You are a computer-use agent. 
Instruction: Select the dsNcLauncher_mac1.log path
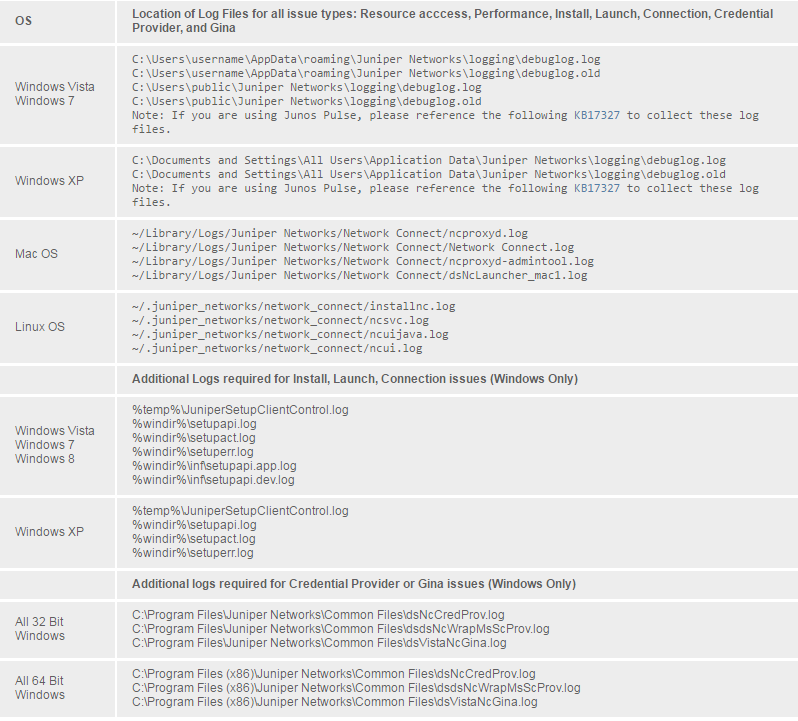[359, 275]
